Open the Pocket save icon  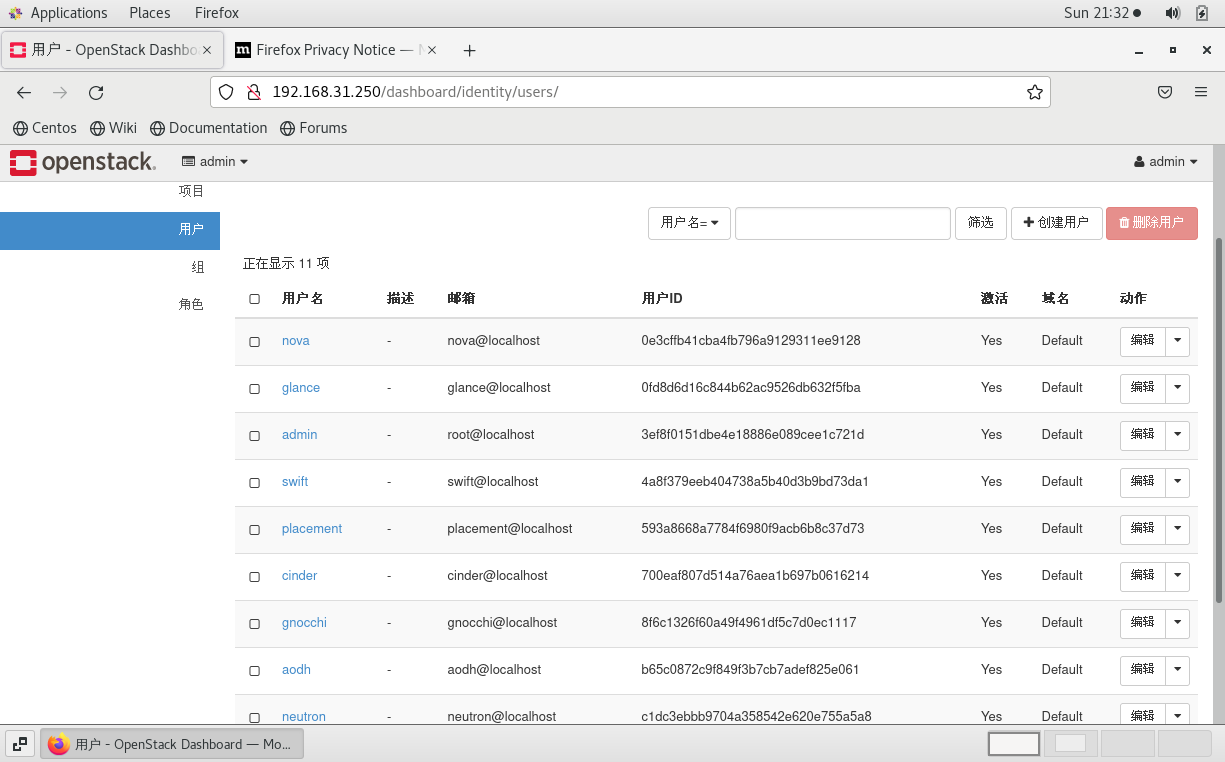pos(1165,92)
